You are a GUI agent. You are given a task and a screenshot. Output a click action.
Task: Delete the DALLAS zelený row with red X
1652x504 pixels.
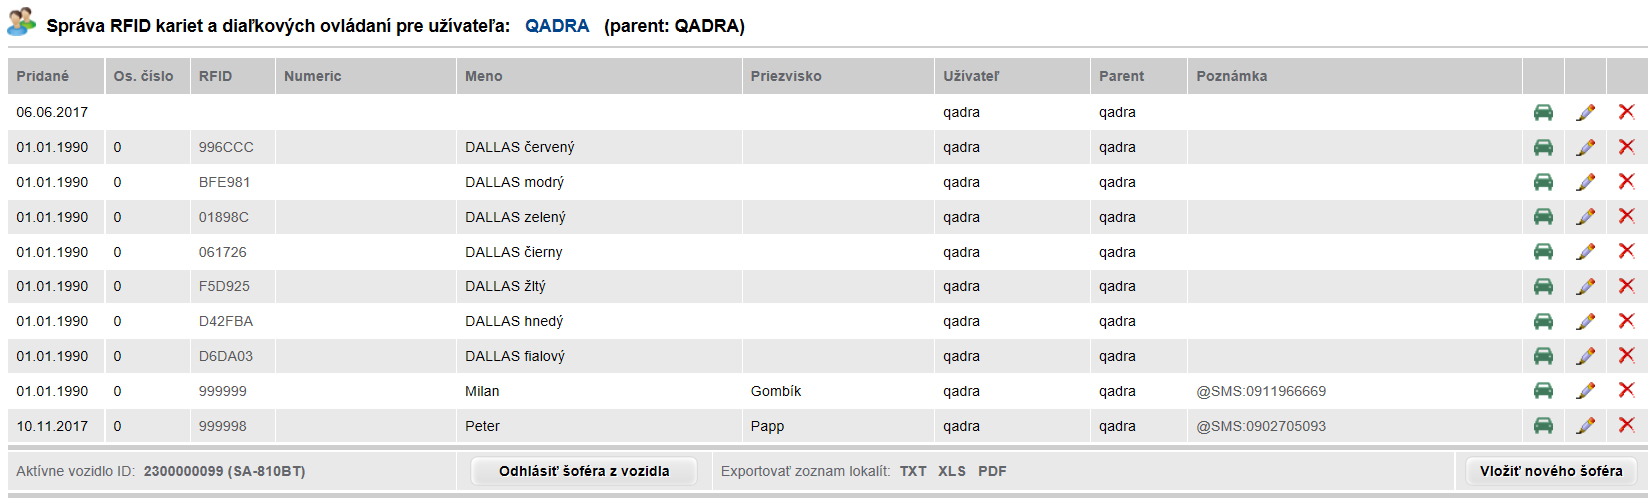pyautogui.click(x=1627, y=216)
